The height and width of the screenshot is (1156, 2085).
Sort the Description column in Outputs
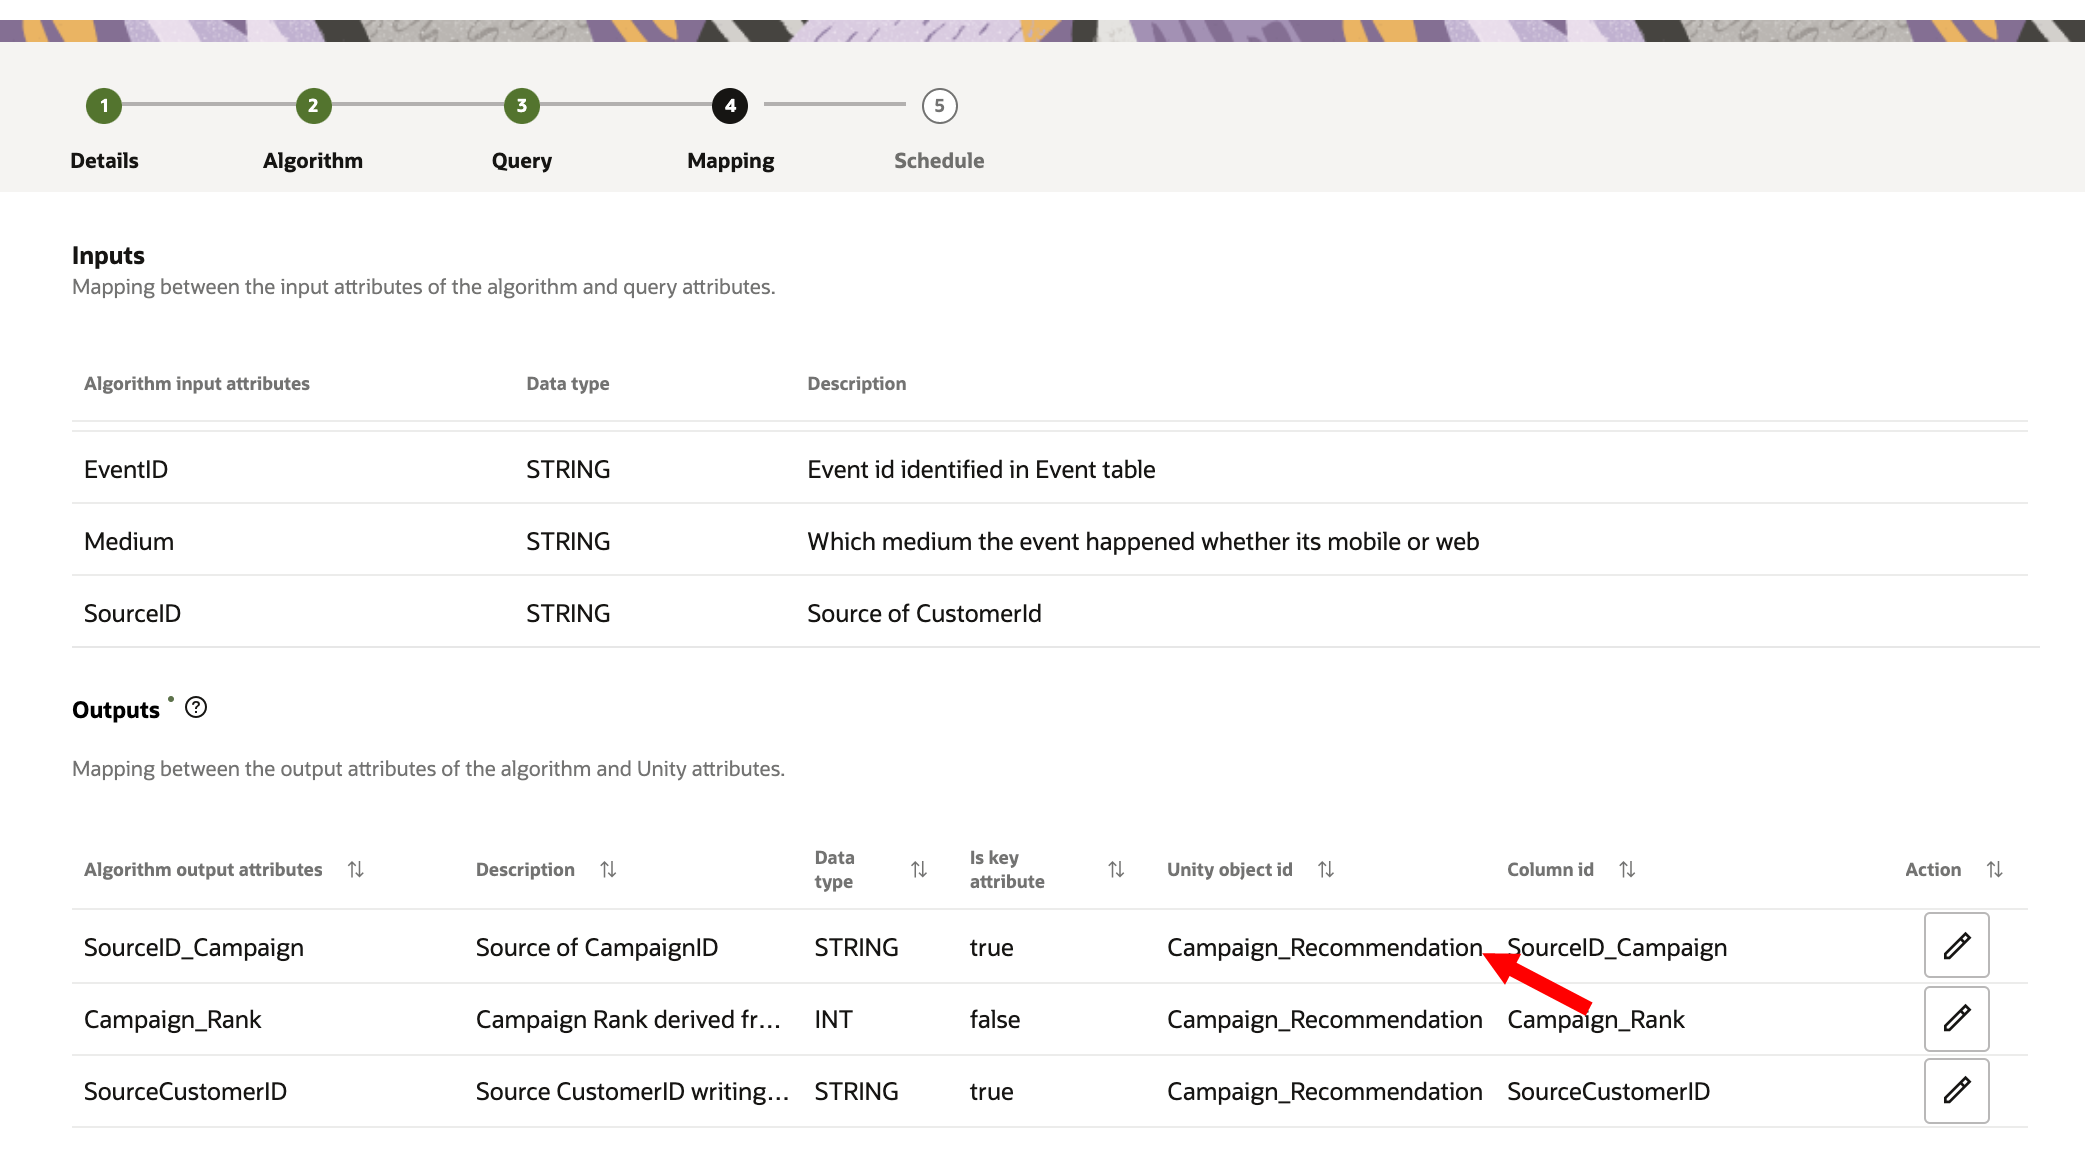click(x=608, y=870)
